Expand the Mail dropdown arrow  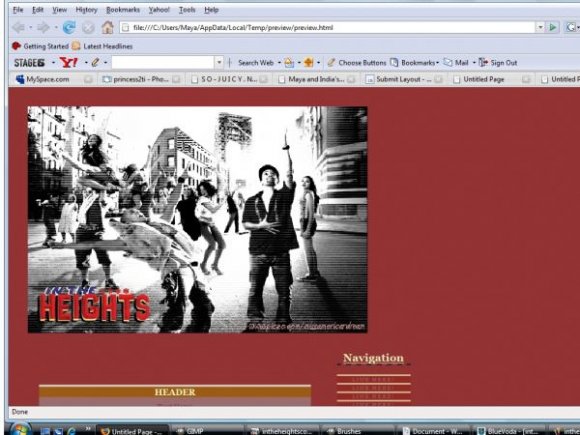pos(474,63)
